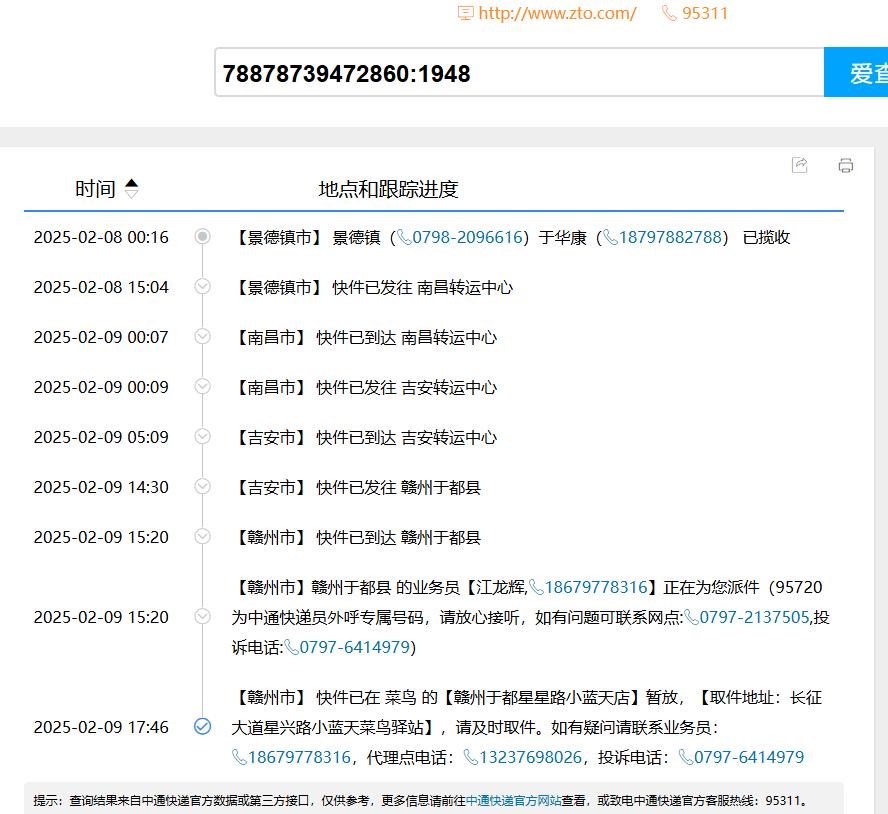Select text 快件已发往 赣州于都县
Screen dimensions: 888x814
tap(399, 487)
